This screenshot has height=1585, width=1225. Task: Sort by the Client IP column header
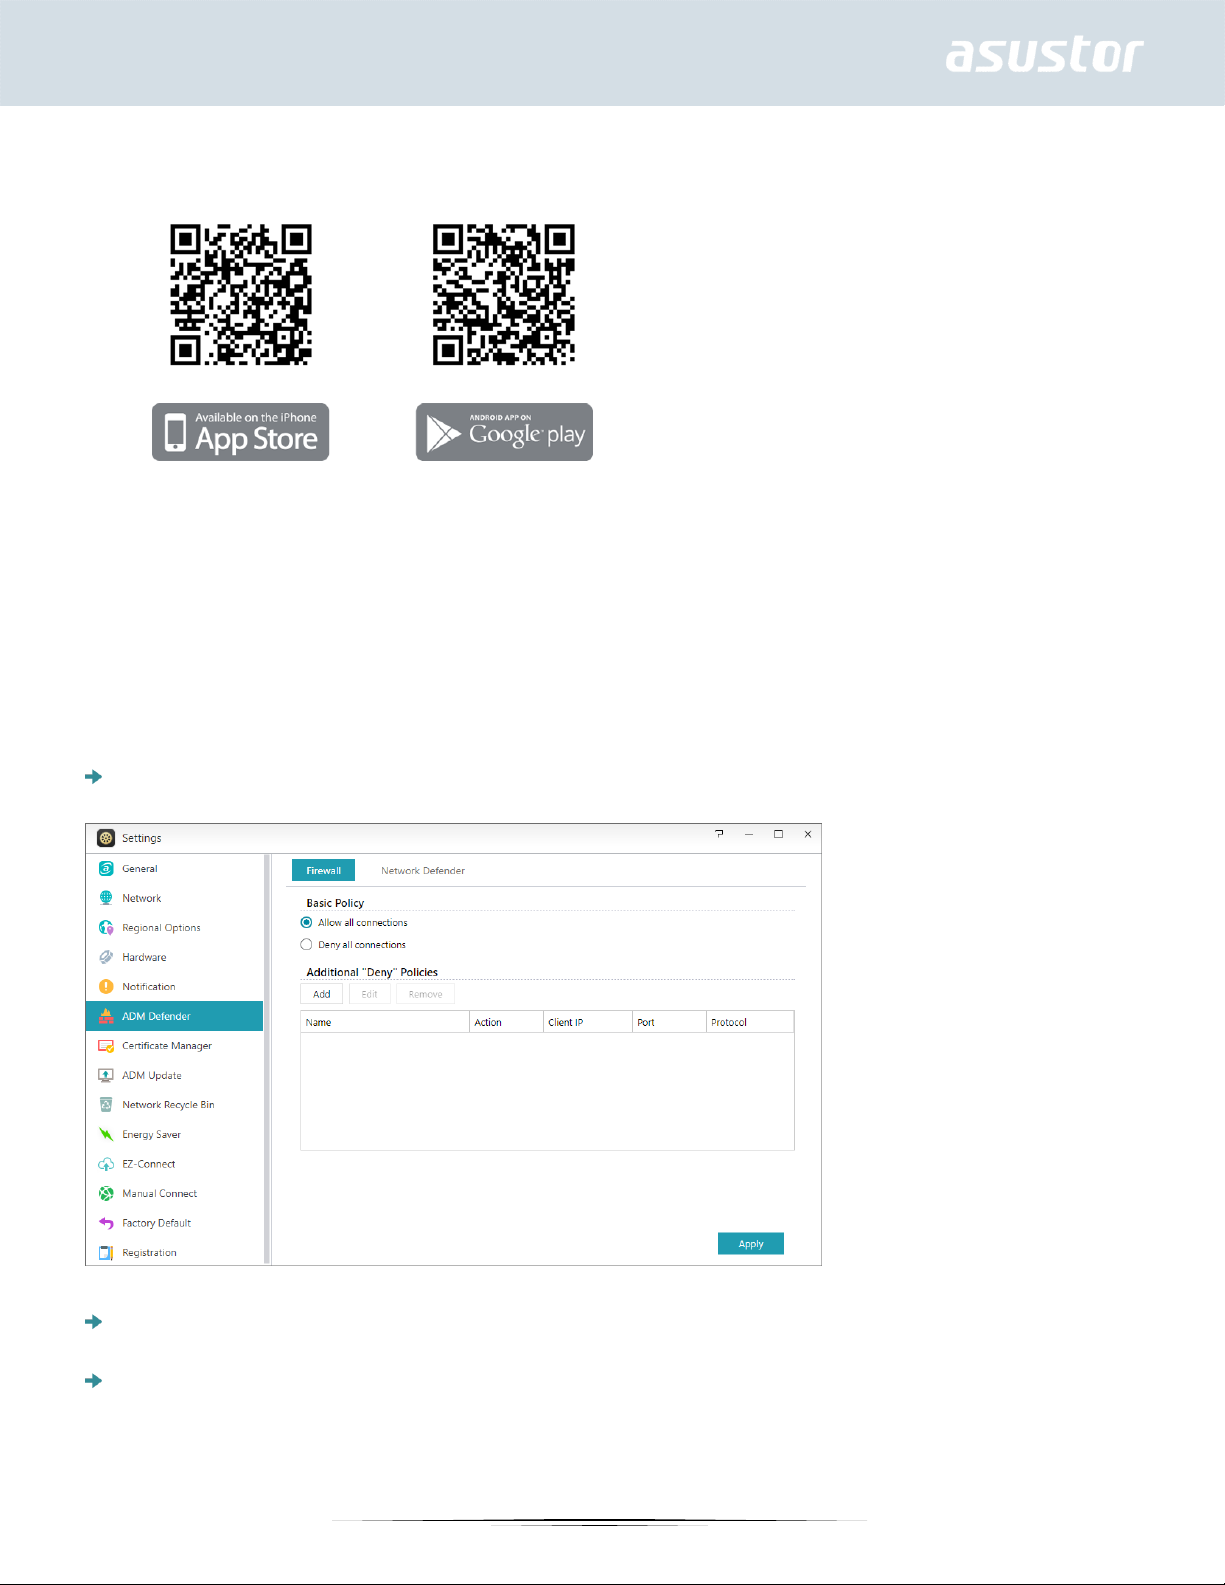click(x=588, y=1022)
